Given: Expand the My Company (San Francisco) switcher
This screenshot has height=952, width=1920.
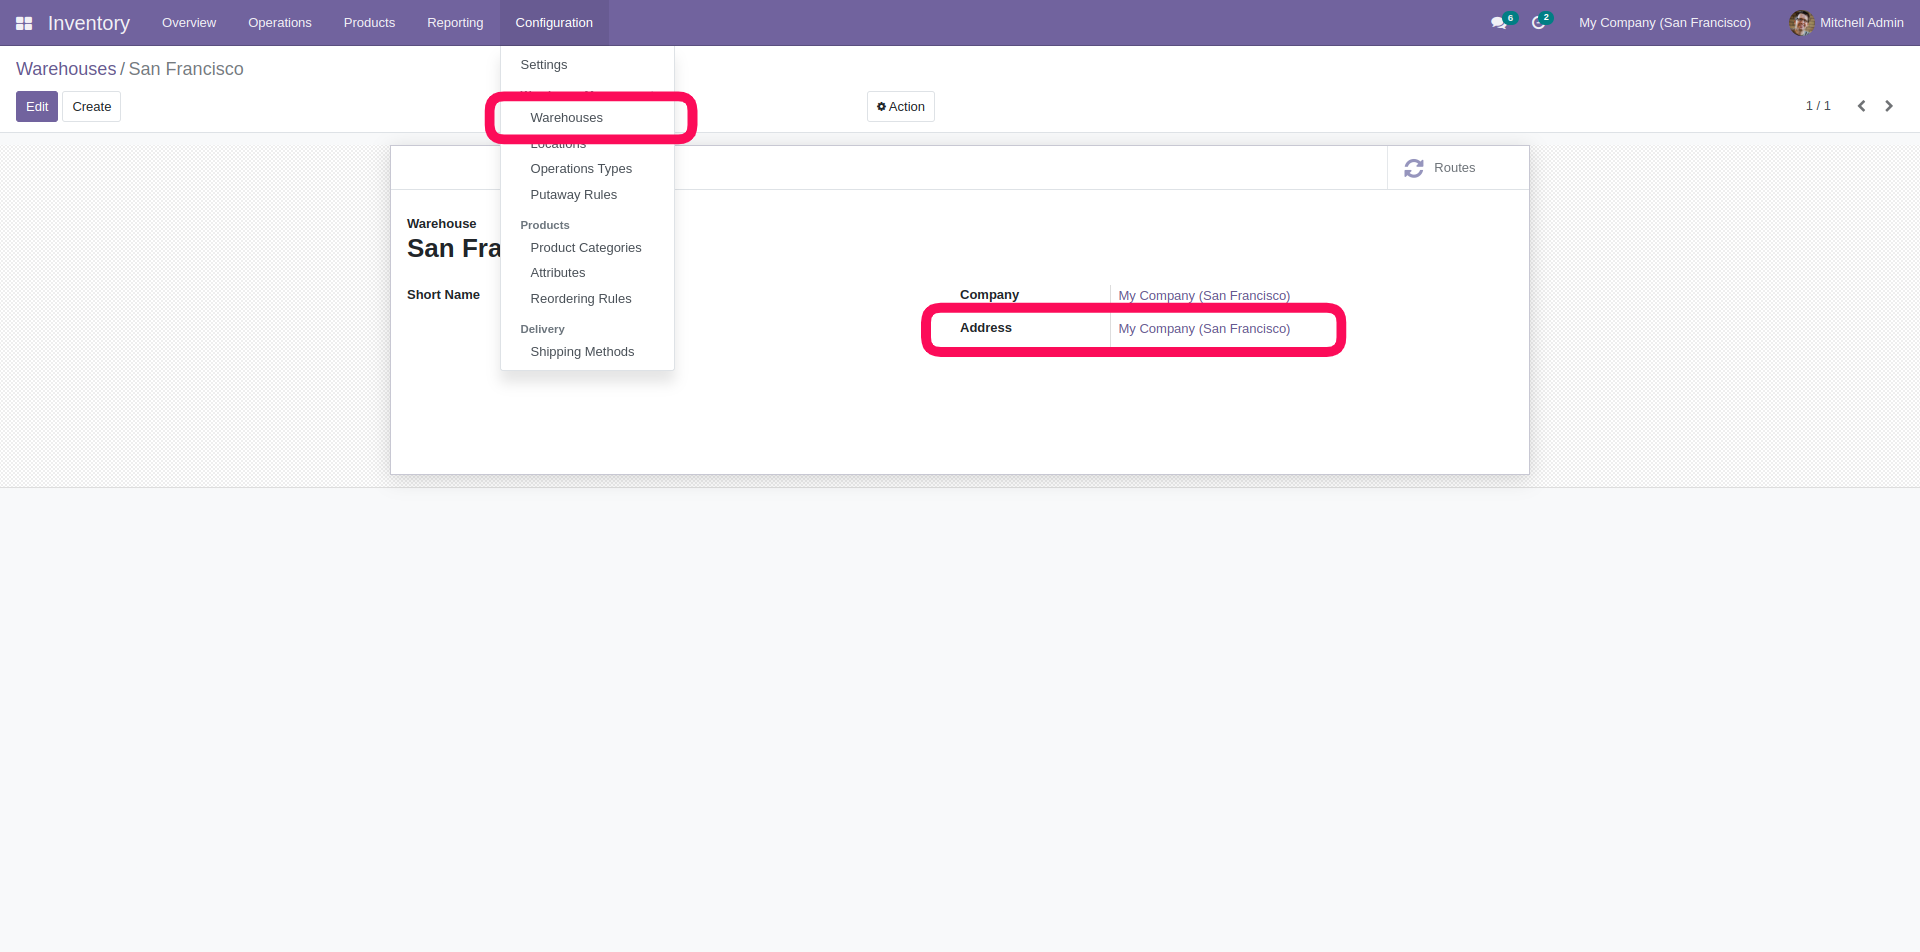Looking at the screenshot, I should click(1664, 23).
